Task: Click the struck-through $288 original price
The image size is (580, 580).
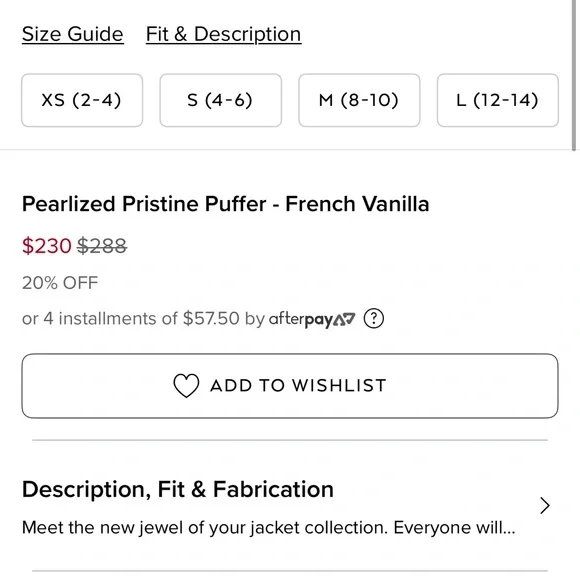Action: tap(102, 246)
